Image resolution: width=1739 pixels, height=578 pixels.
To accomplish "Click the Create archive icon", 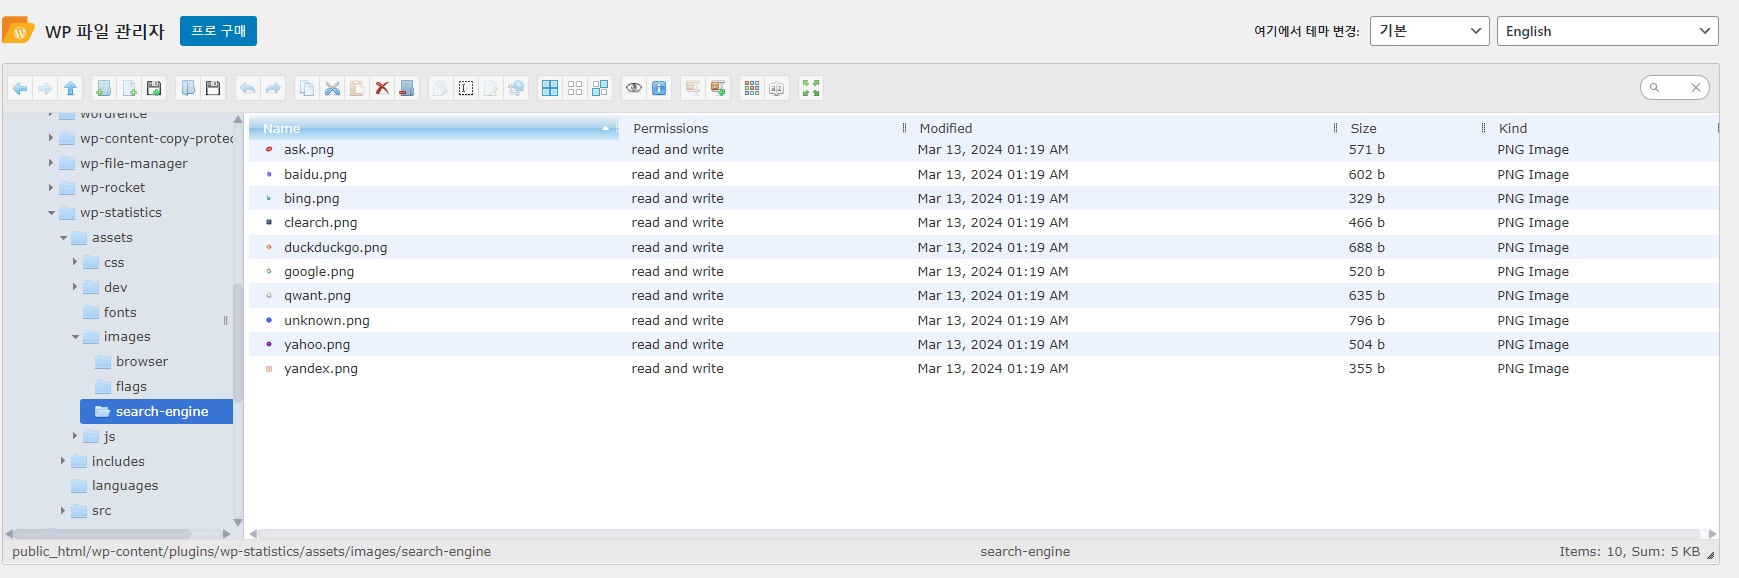I will (718, 88).
